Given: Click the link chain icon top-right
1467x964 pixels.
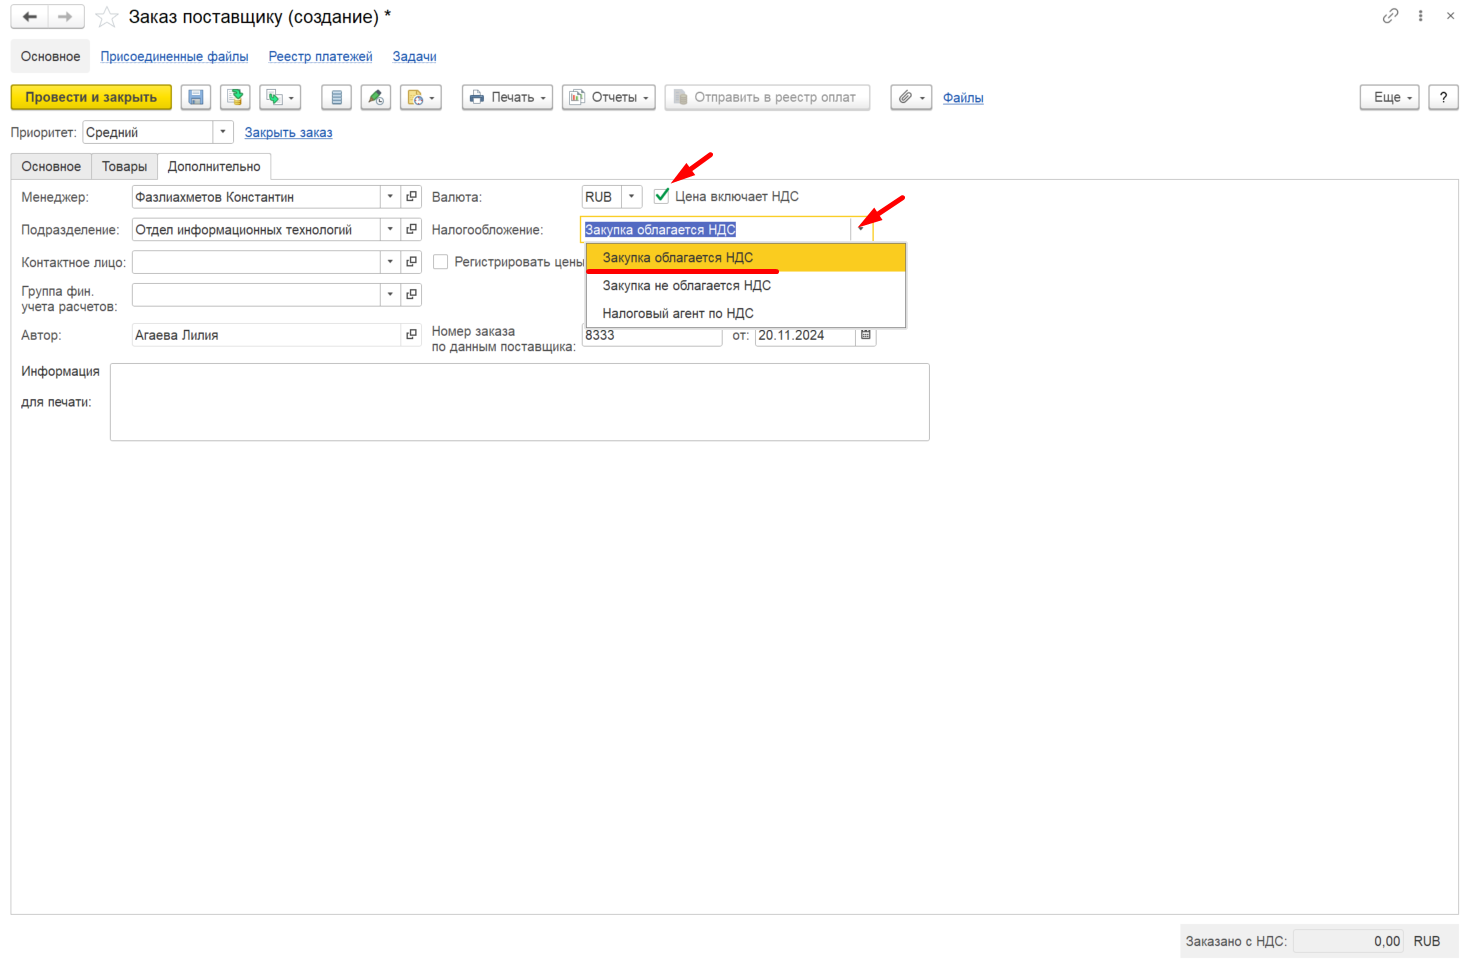Looking at the screenshot, I should point(1390,16).
